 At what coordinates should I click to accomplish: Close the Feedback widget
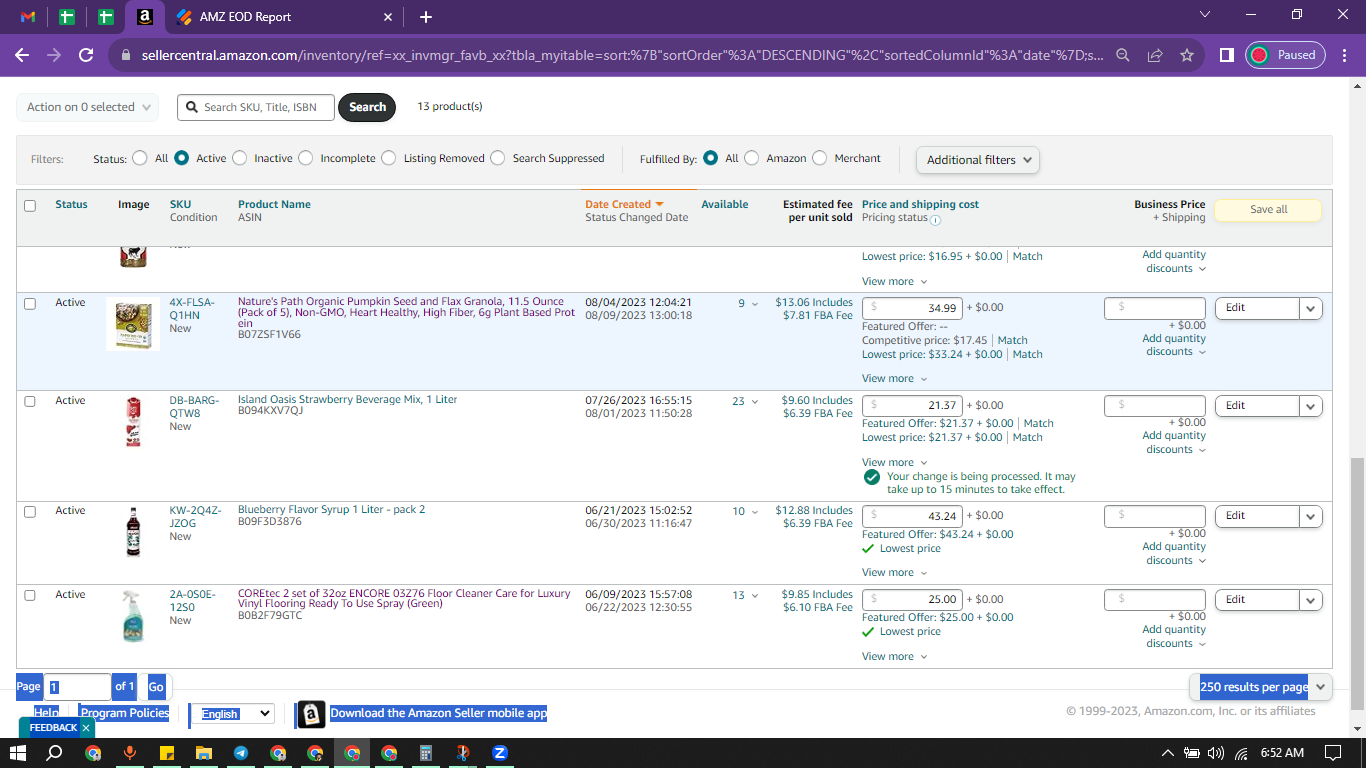(86, 728)
